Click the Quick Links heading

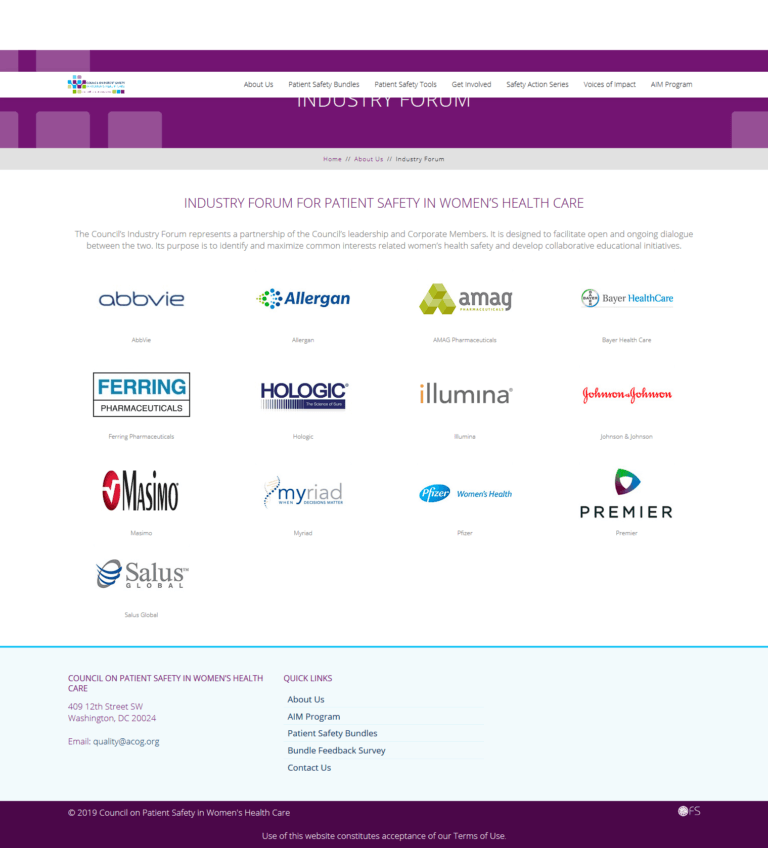coord(308,678)
